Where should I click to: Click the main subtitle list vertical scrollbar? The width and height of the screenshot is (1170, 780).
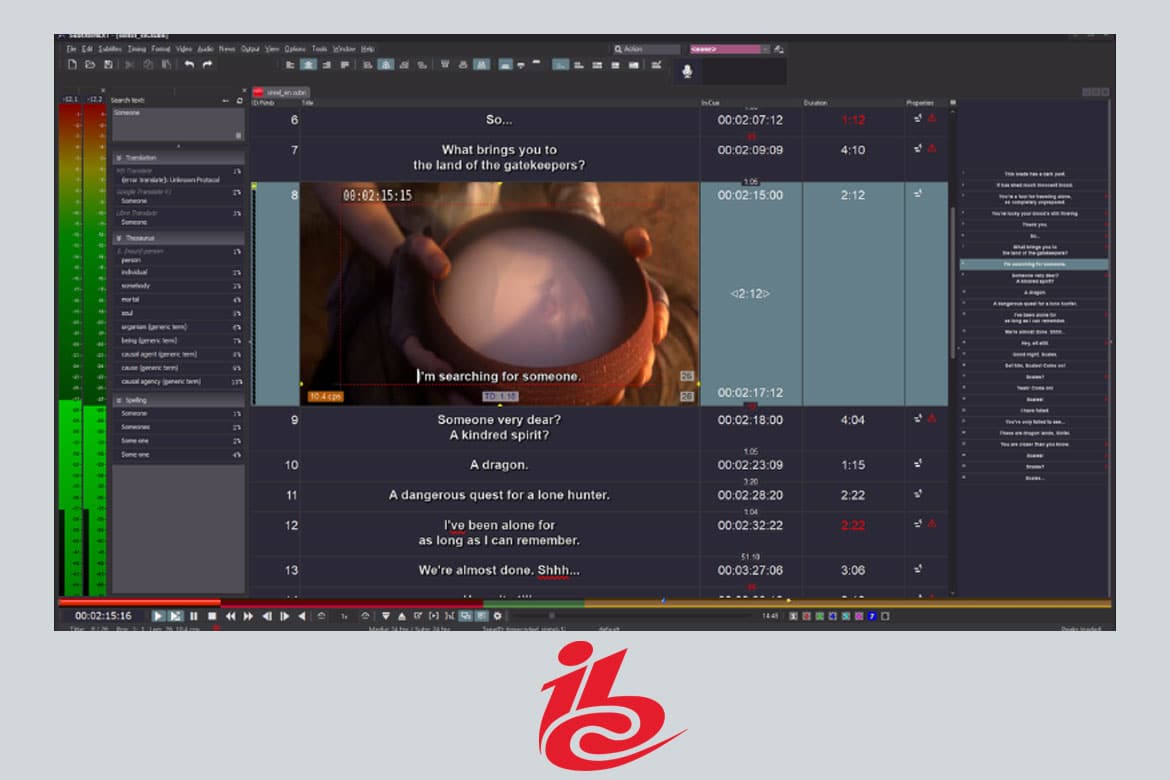tap(953, 351)
